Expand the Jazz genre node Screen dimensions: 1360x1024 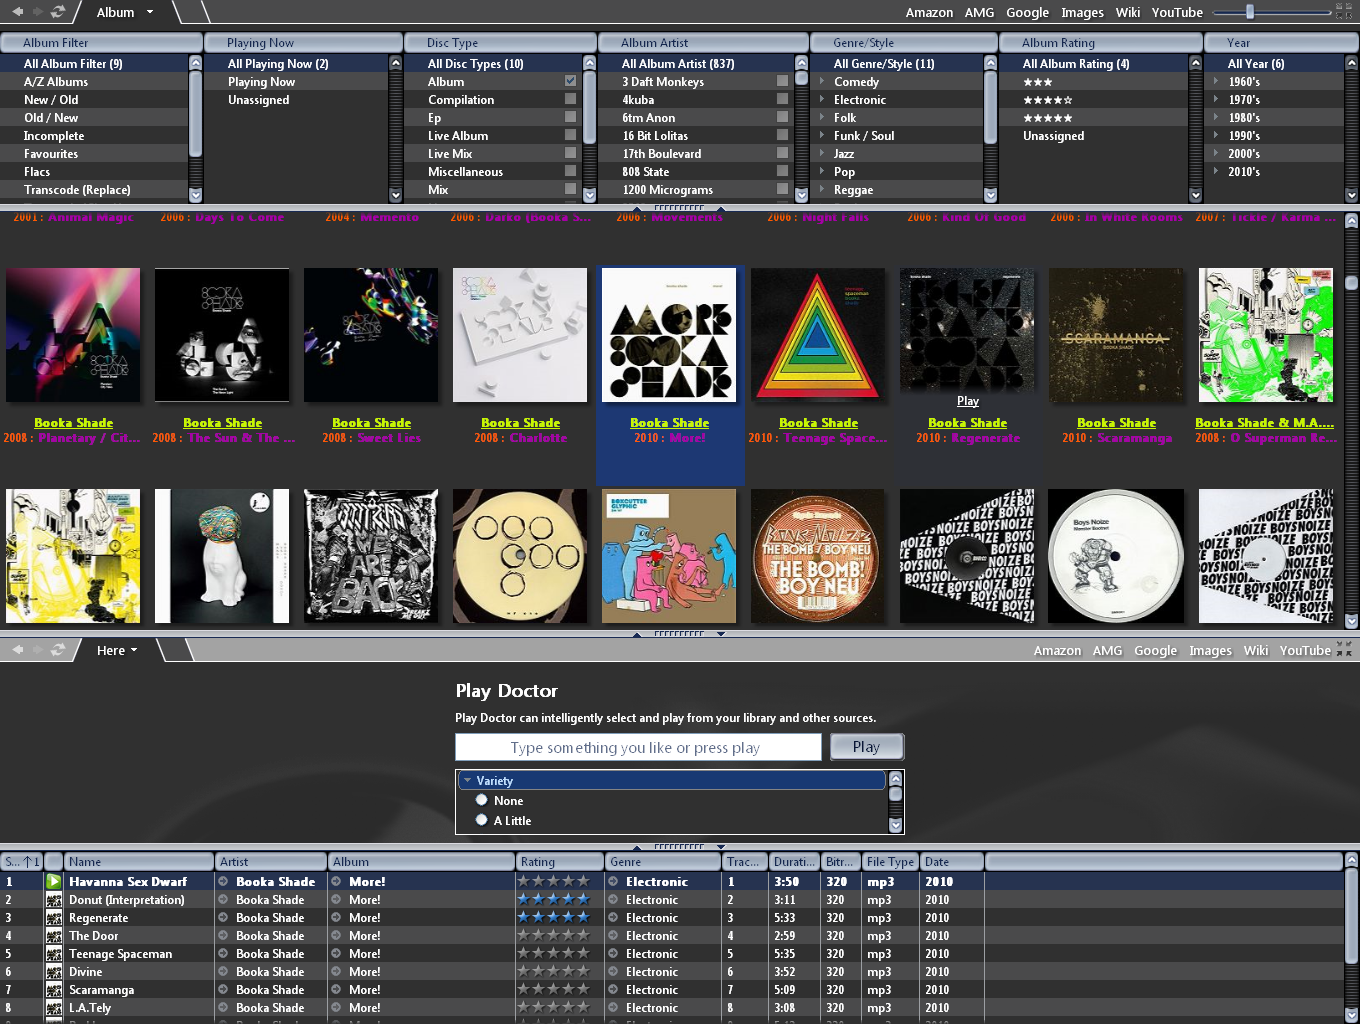click(822, 153)
